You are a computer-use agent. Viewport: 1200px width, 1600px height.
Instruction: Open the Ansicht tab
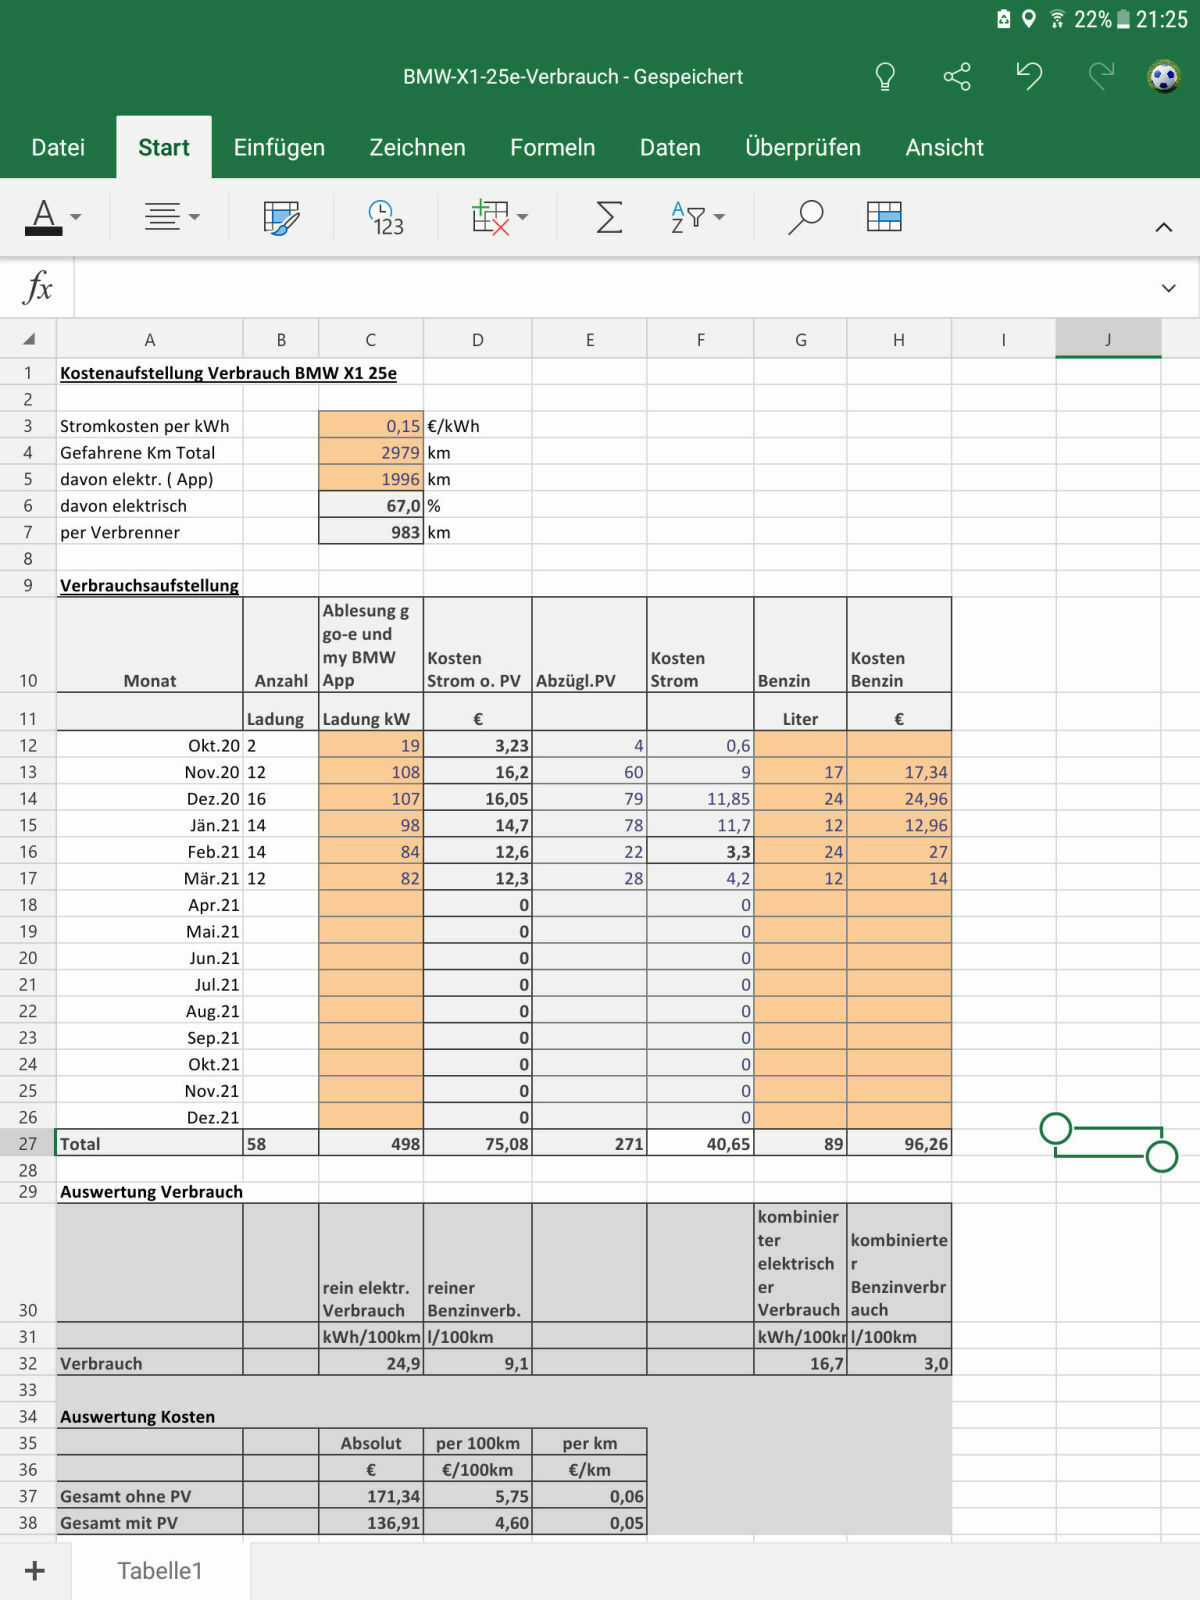point(945,148)
